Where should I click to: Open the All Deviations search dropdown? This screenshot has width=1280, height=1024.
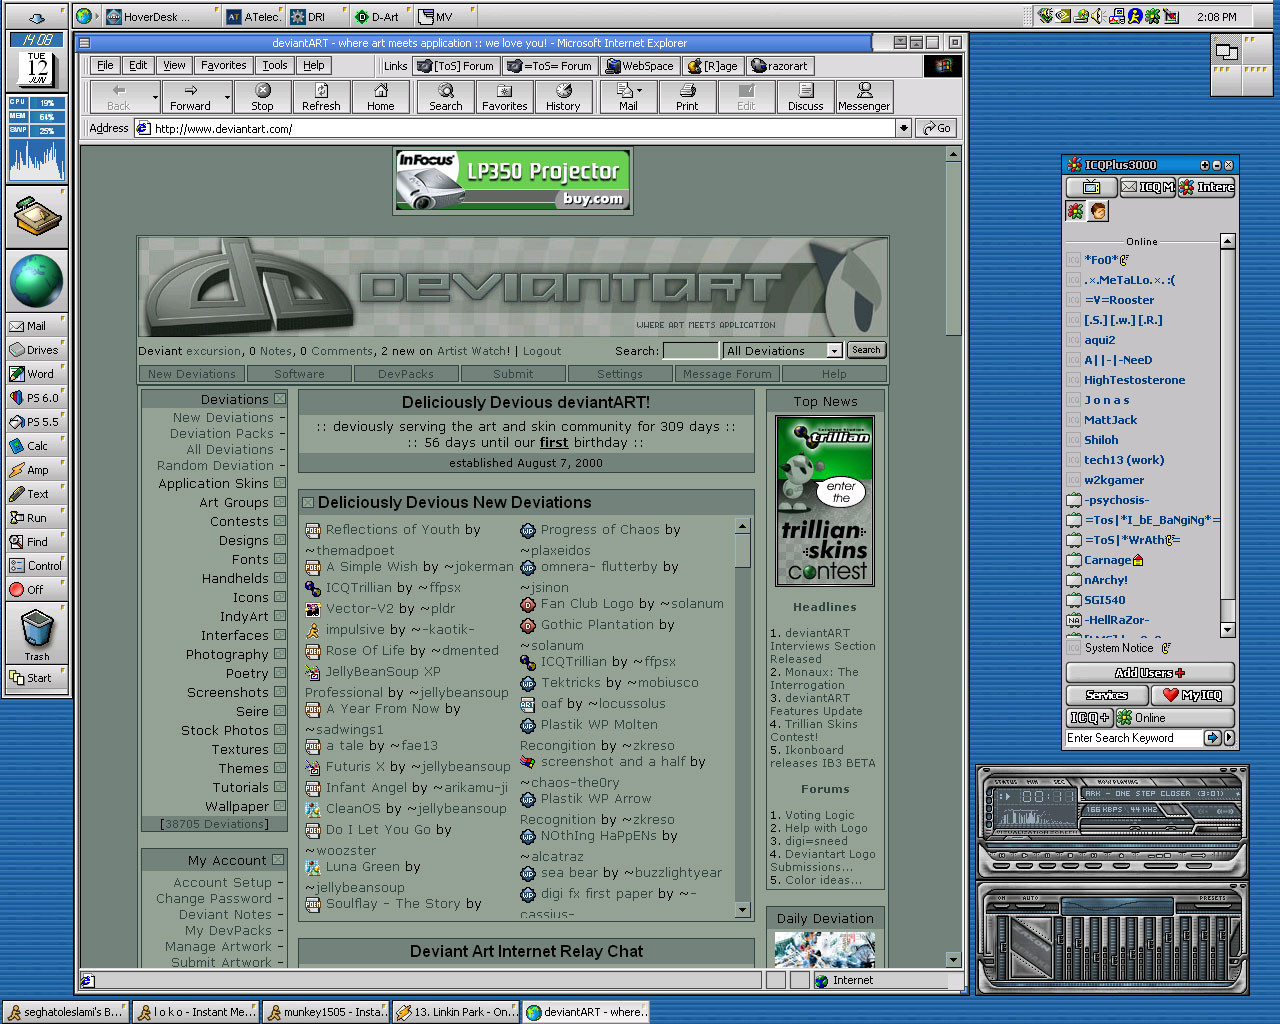[x=834, y=351]
